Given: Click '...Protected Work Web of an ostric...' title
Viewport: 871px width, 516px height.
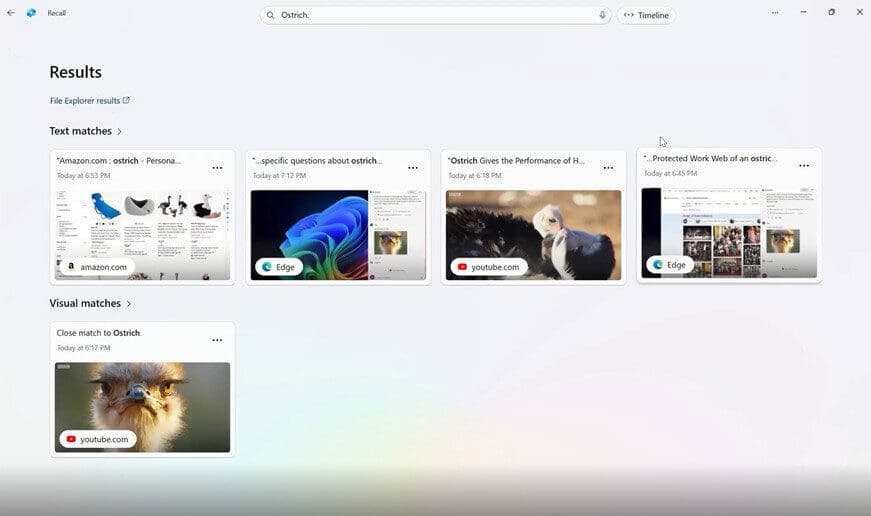Looking at the screenshot, I should point(710,158).
